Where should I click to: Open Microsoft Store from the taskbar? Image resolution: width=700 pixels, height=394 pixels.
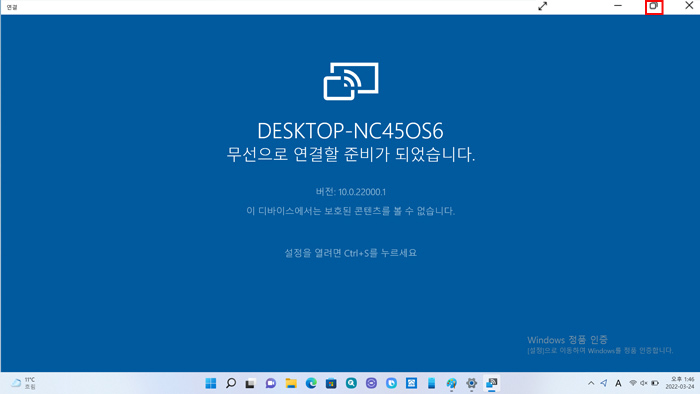pyautogui.click(x=331, y=383)
